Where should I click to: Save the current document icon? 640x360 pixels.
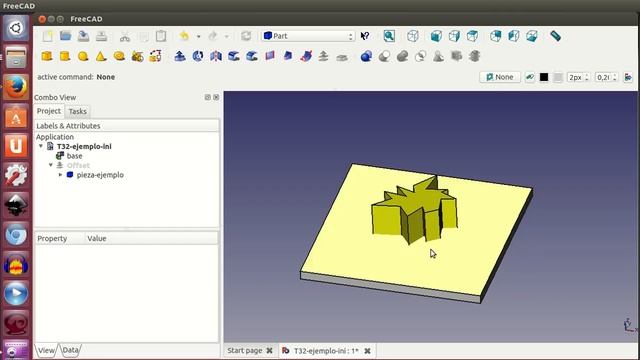[x=83, y=36]
